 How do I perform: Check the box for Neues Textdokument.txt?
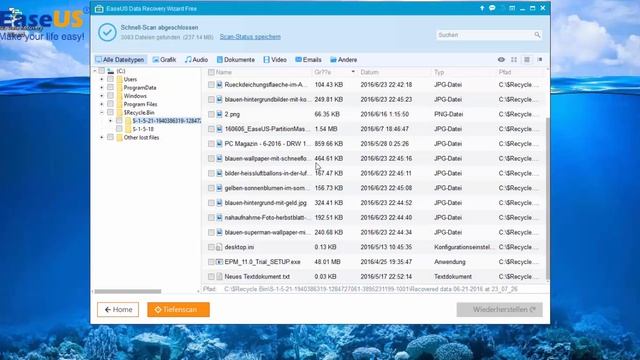[211, 277]
